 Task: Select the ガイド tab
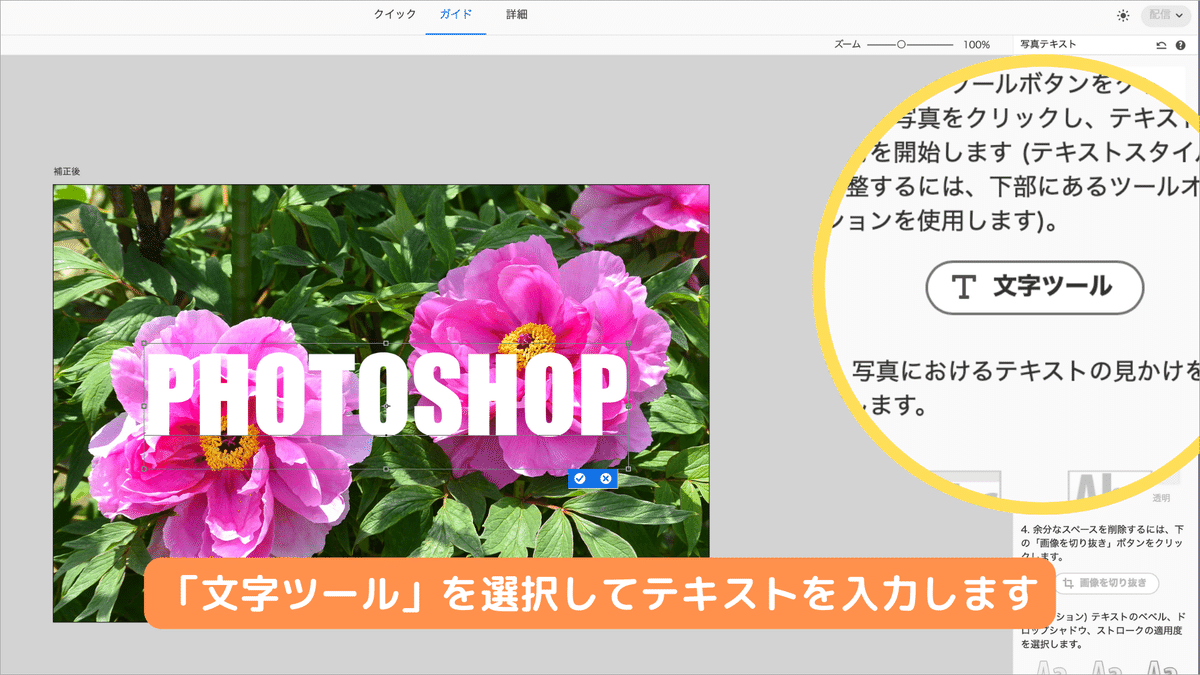[456, 15]
